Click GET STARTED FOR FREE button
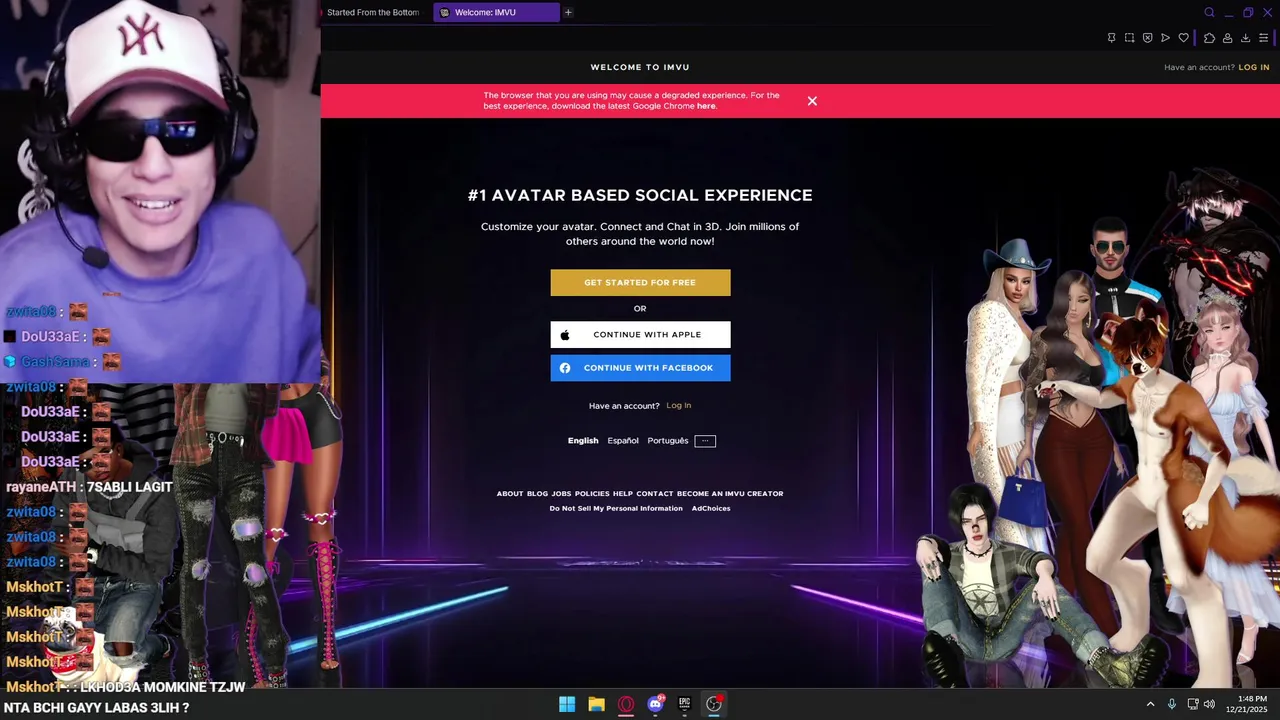 click(640, 282)
